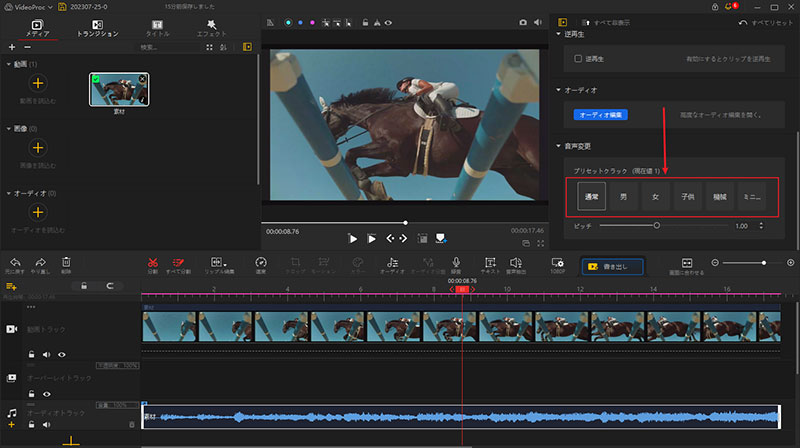The image size is (800, 448).
Task: Click the preview playback progress handle
Action: pos(406,222)
